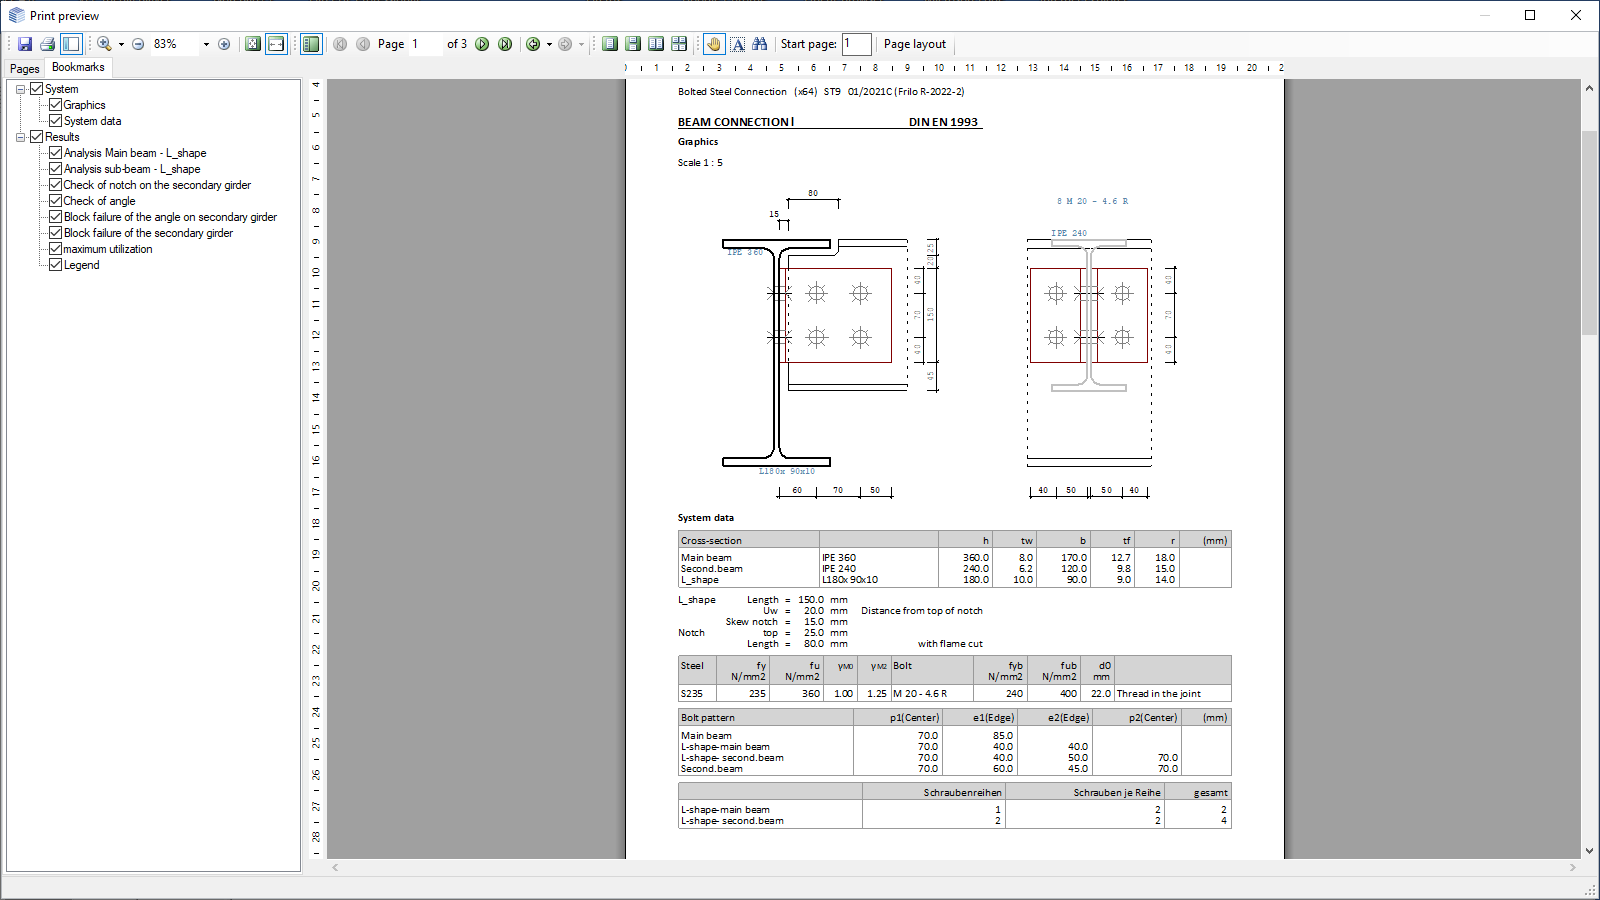
Task: Toggle the maximum utilization checkbox
Action: click(56, 249)
